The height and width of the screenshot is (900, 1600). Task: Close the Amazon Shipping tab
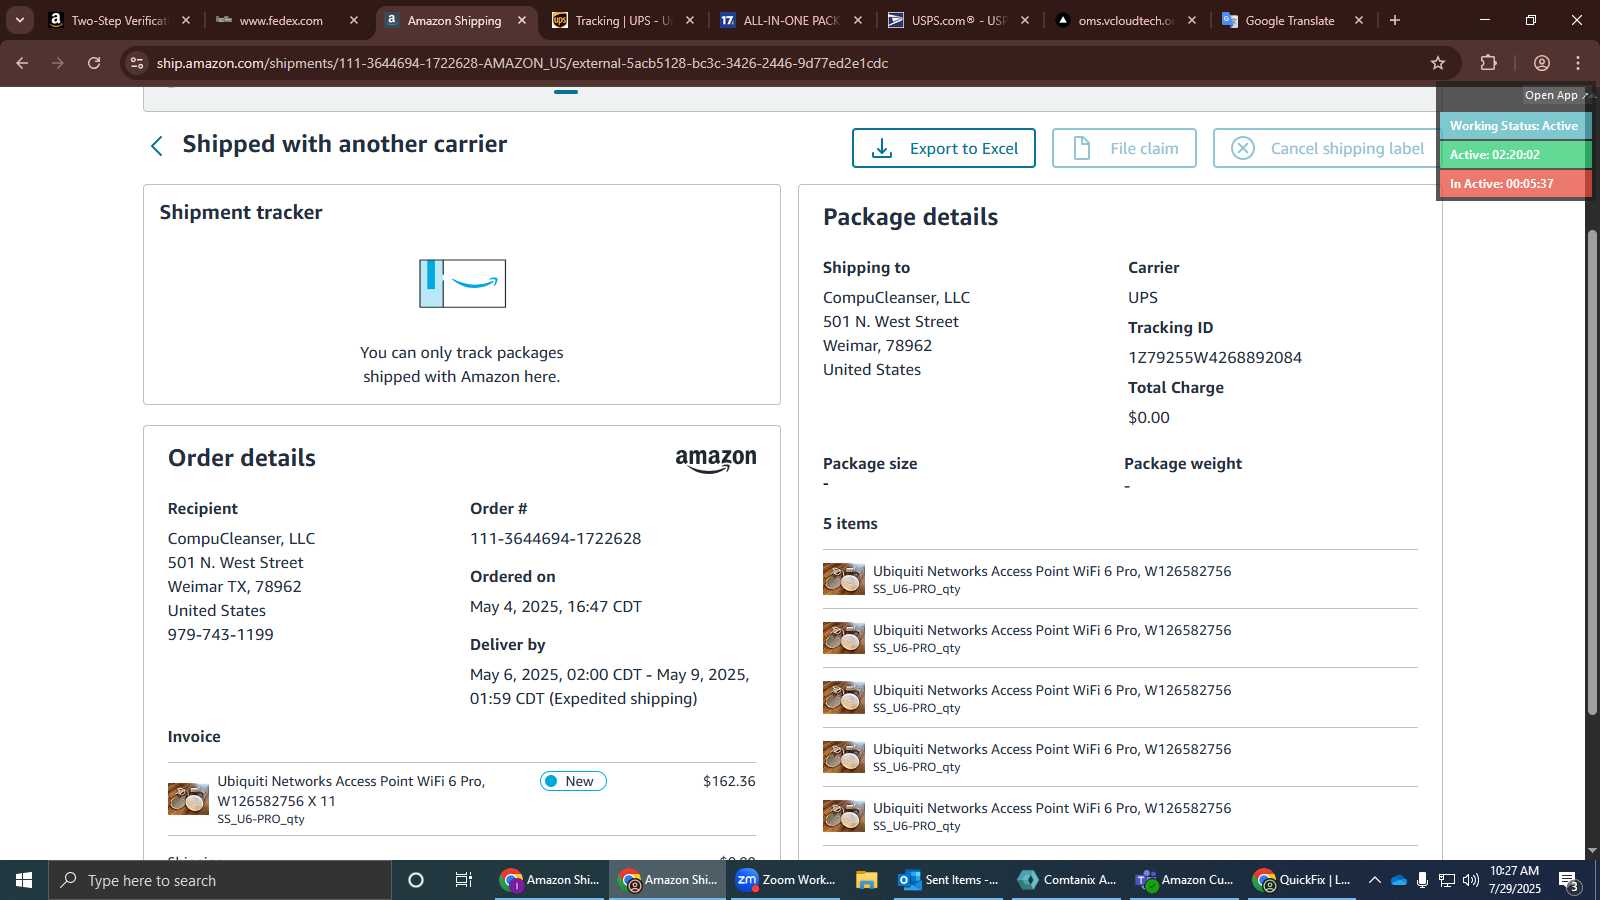[x=522, y=20]
